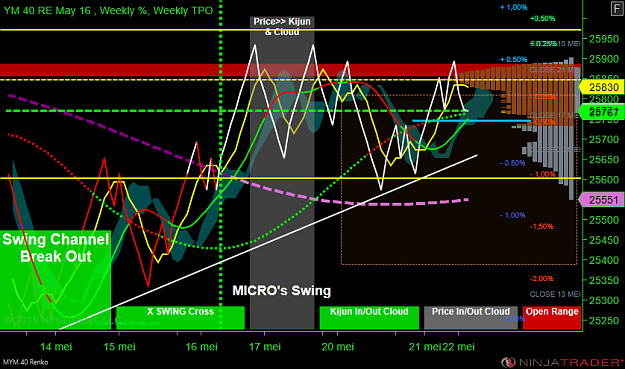Click the 25400 price axis label
Screen dimensions: 625x369
click(x=604, y=260)
